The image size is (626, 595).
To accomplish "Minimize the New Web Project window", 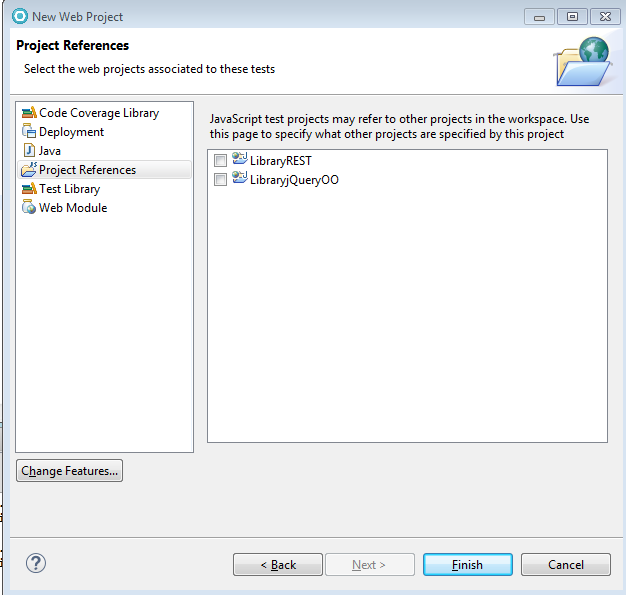I will click(x=539, y=17).
